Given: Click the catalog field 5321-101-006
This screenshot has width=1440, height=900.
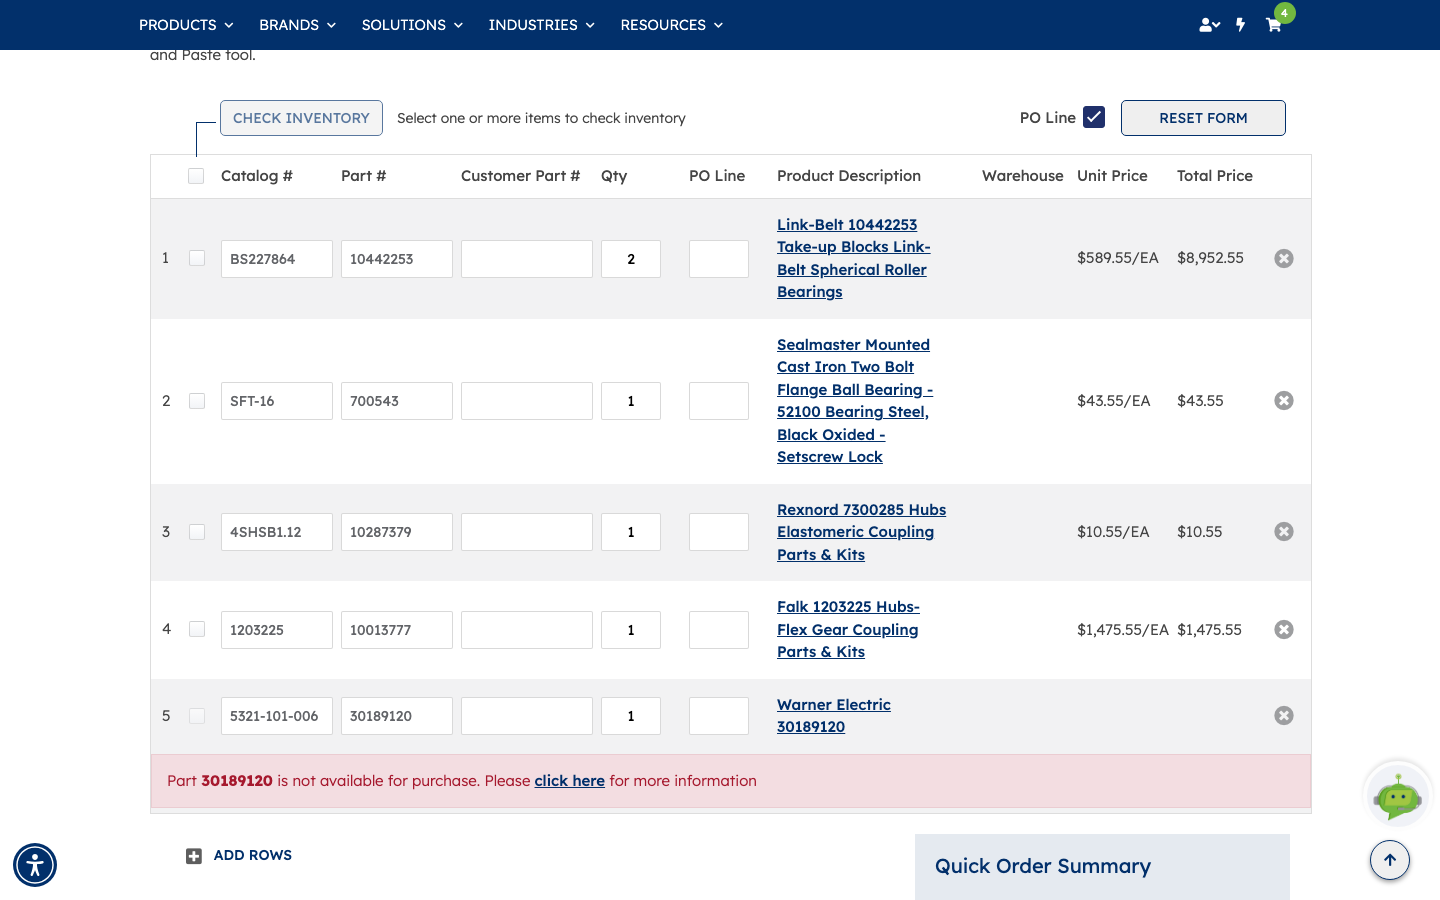Looking at the screenshot, I should point(277,716).
